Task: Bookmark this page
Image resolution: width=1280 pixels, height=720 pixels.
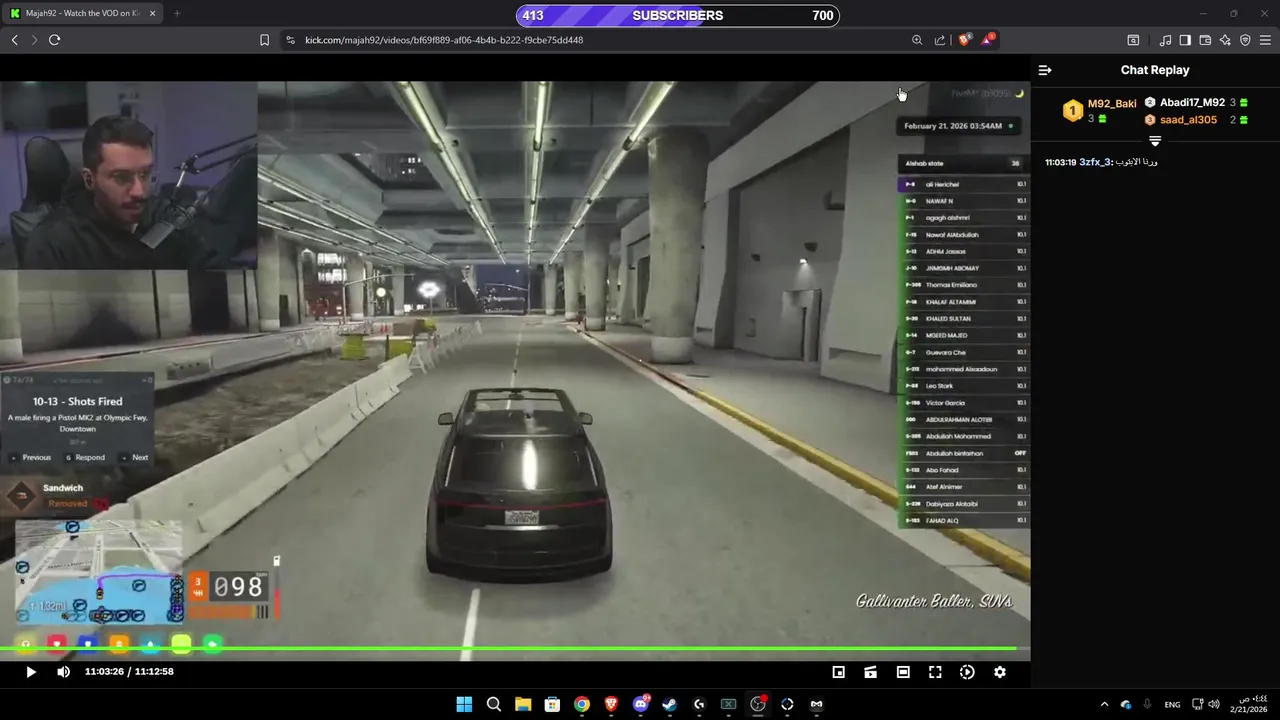Action: (264, 40)
